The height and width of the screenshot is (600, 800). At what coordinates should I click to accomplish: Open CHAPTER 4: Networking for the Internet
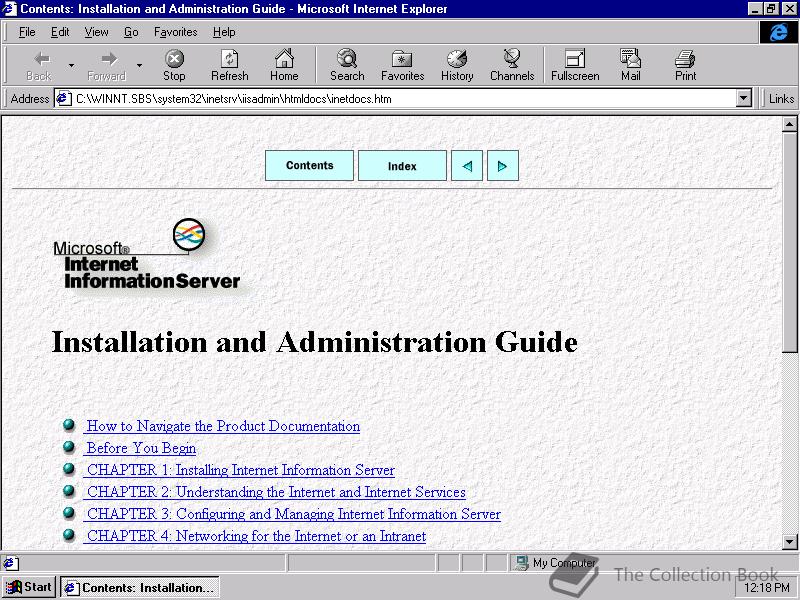point(256,536)
